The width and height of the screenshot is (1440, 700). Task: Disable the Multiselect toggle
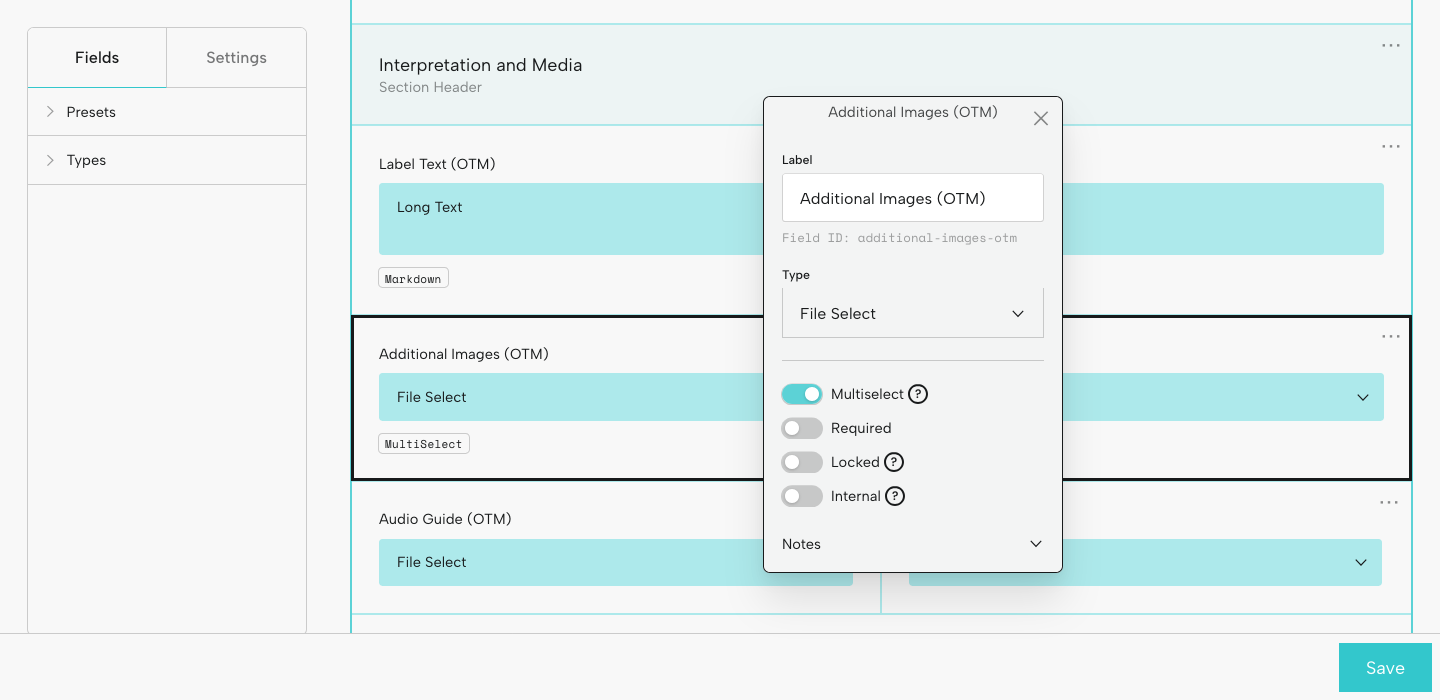[x=802, y=394]
